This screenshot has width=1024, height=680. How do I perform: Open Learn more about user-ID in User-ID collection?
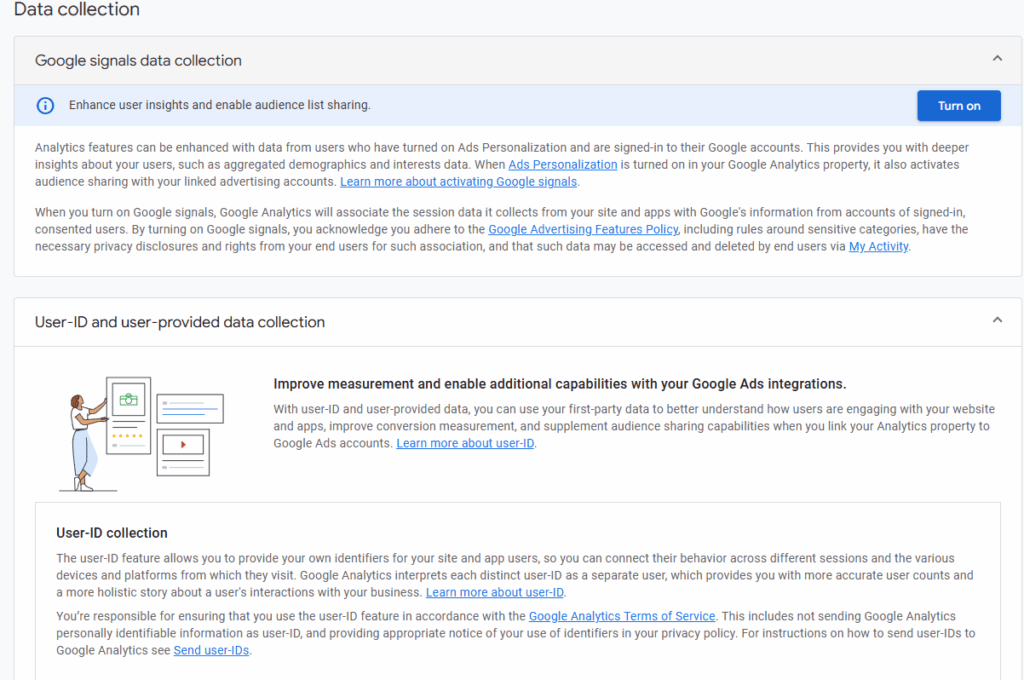click(494, 592)
